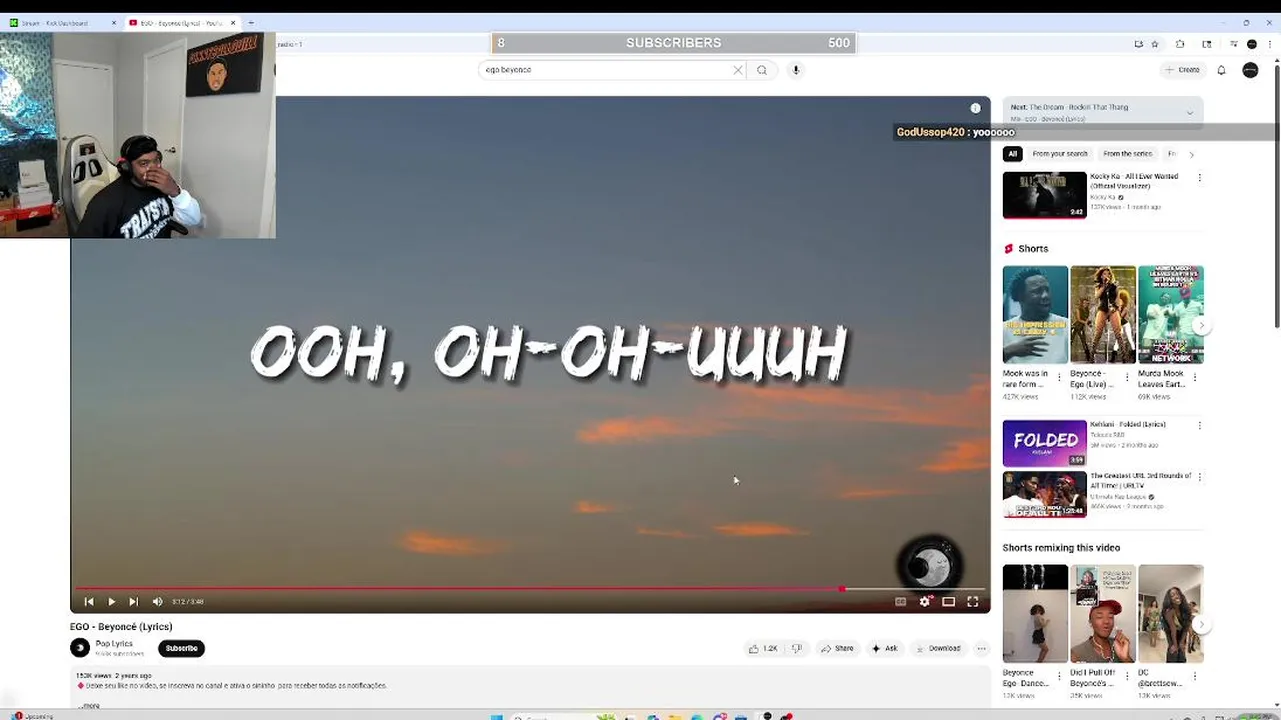Click the search magnifier button
The width and height of the screenshot is (1281, 720).
[x=762, y=70]
